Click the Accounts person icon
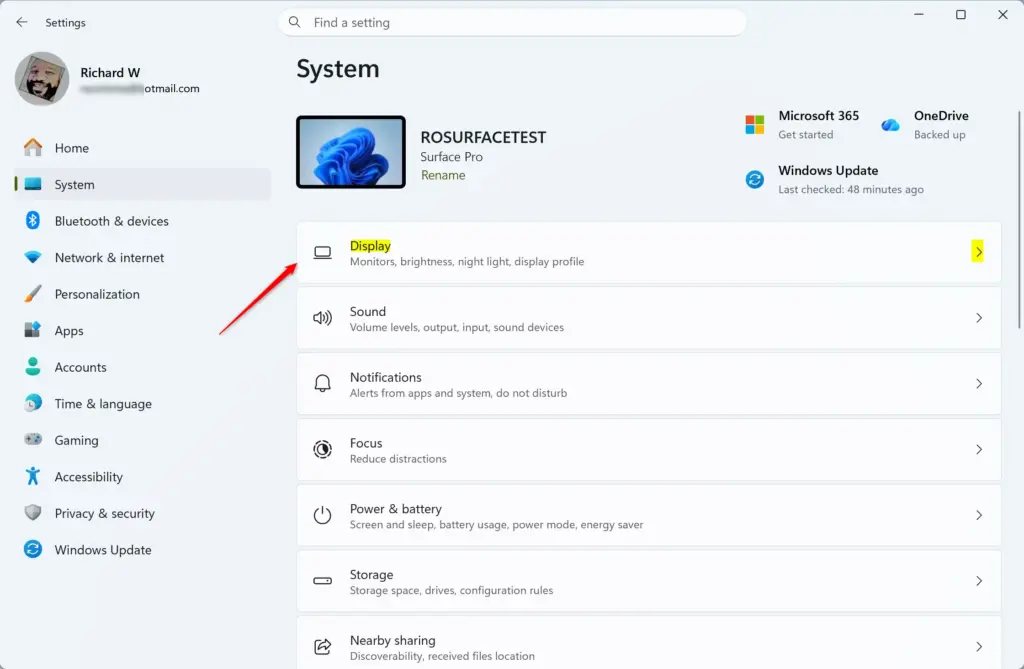Viewport: 1024px width, 669px height. [x=33, y=367]
